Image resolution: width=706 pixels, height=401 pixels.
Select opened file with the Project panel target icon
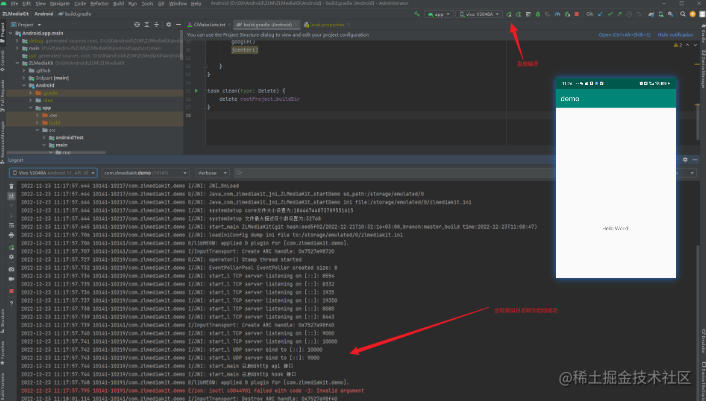coord(137,25)
